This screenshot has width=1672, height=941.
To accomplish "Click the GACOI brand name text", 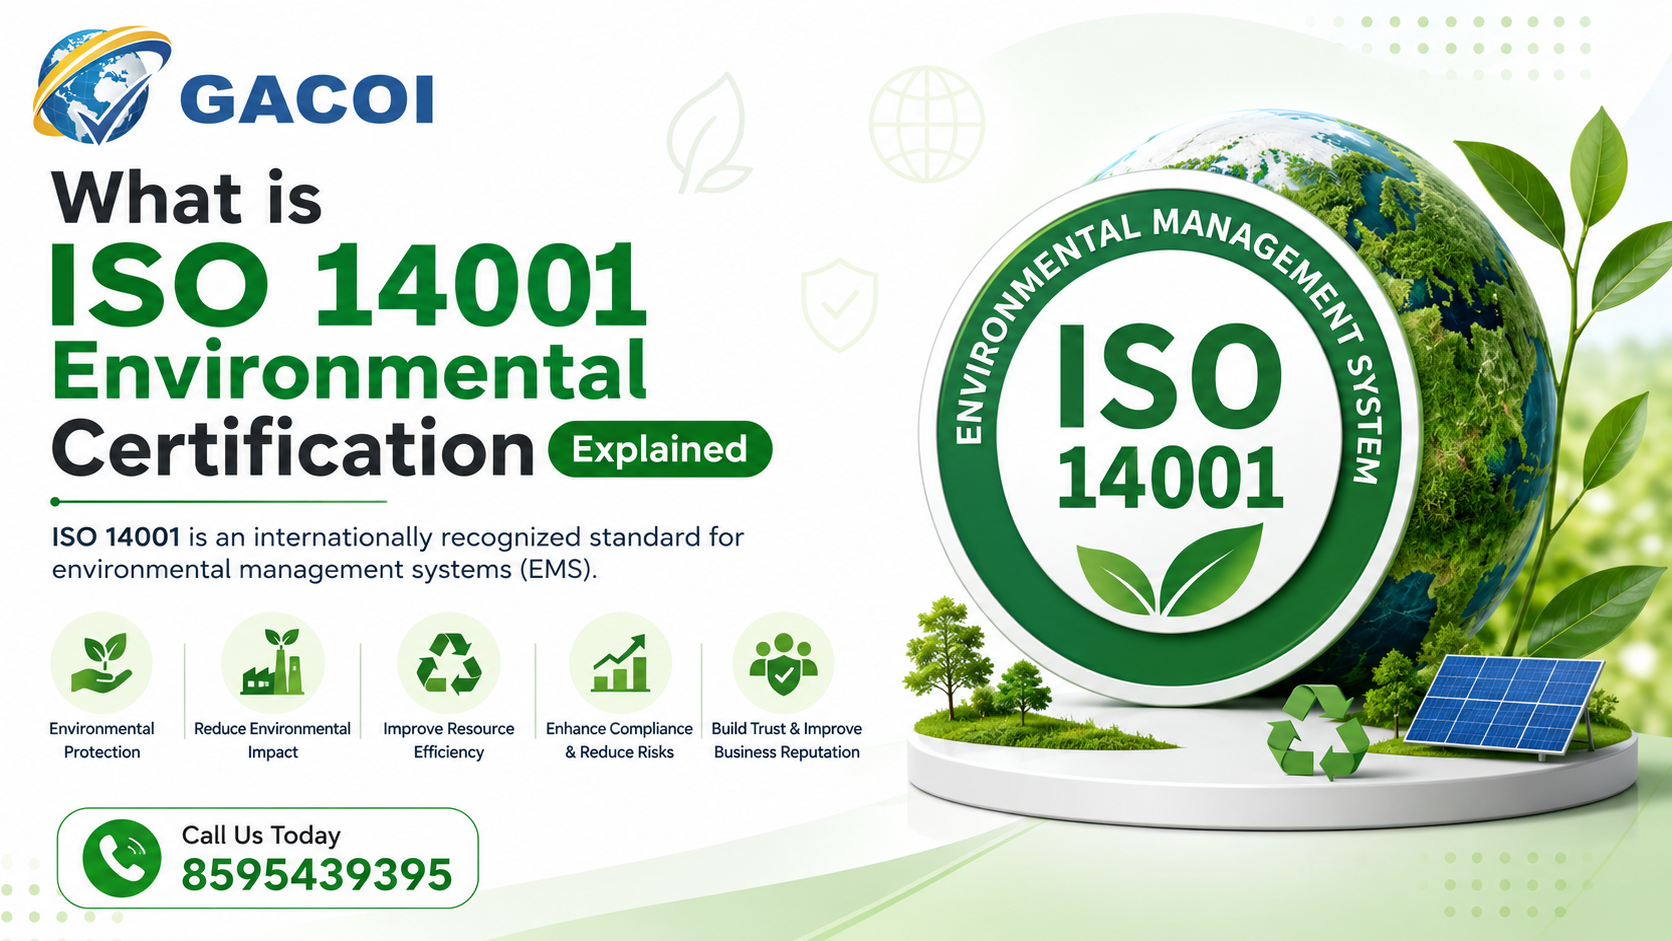I will [x=309, y=99].
